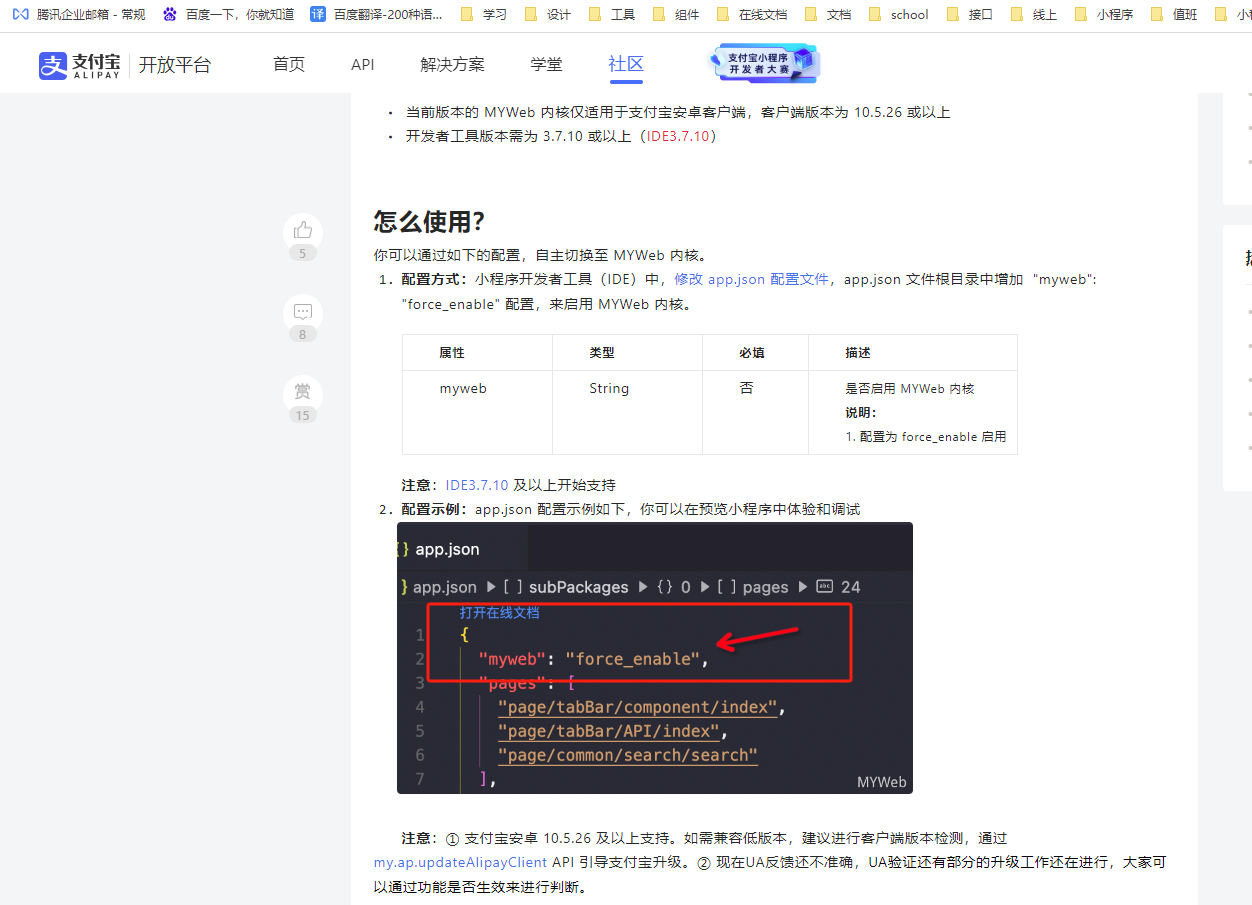
Task: Open the comments bubble icon
Action: (303, 312)
